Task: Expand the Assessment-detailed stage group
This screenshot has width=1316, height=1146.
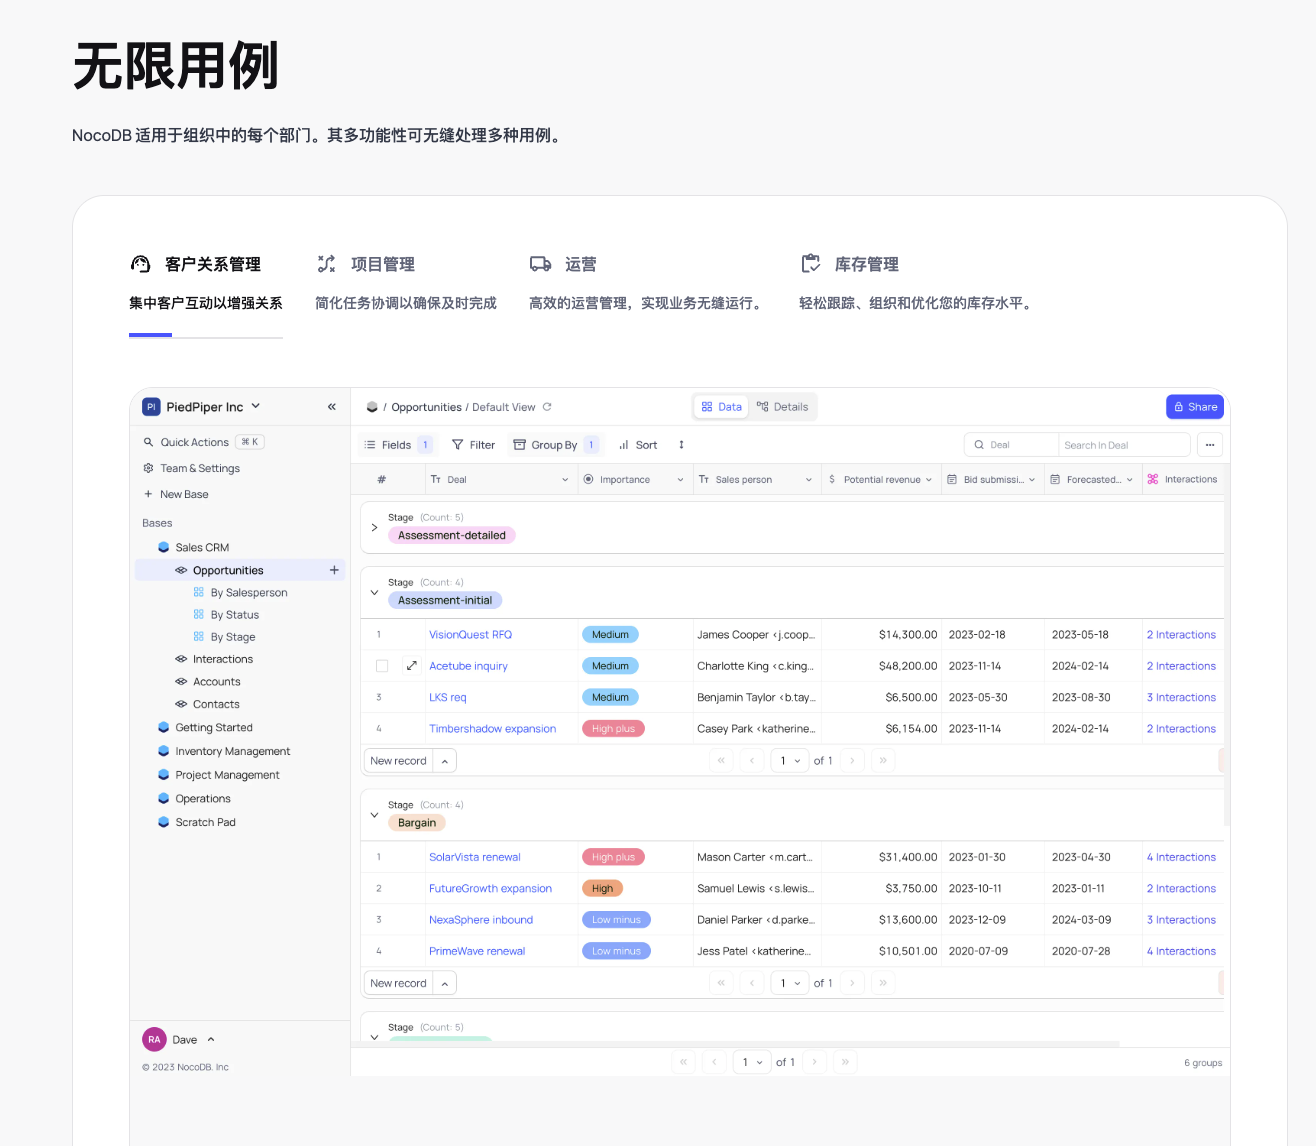Action: [x=375, y=527]
